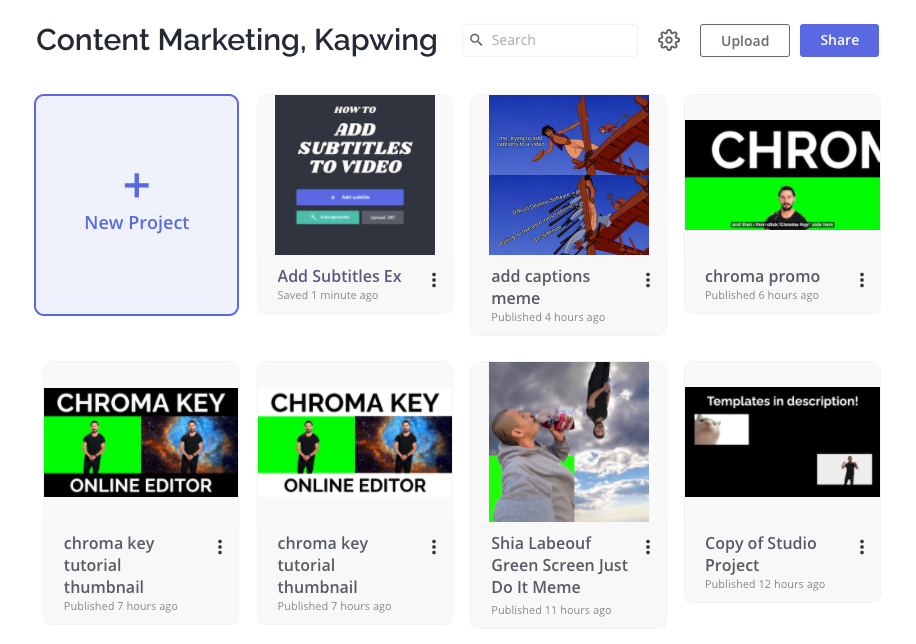Screen dimensions: 916x644
Task: Open the Add Subtitles Ex project thumbnail
Action: [x=355, y=175]
